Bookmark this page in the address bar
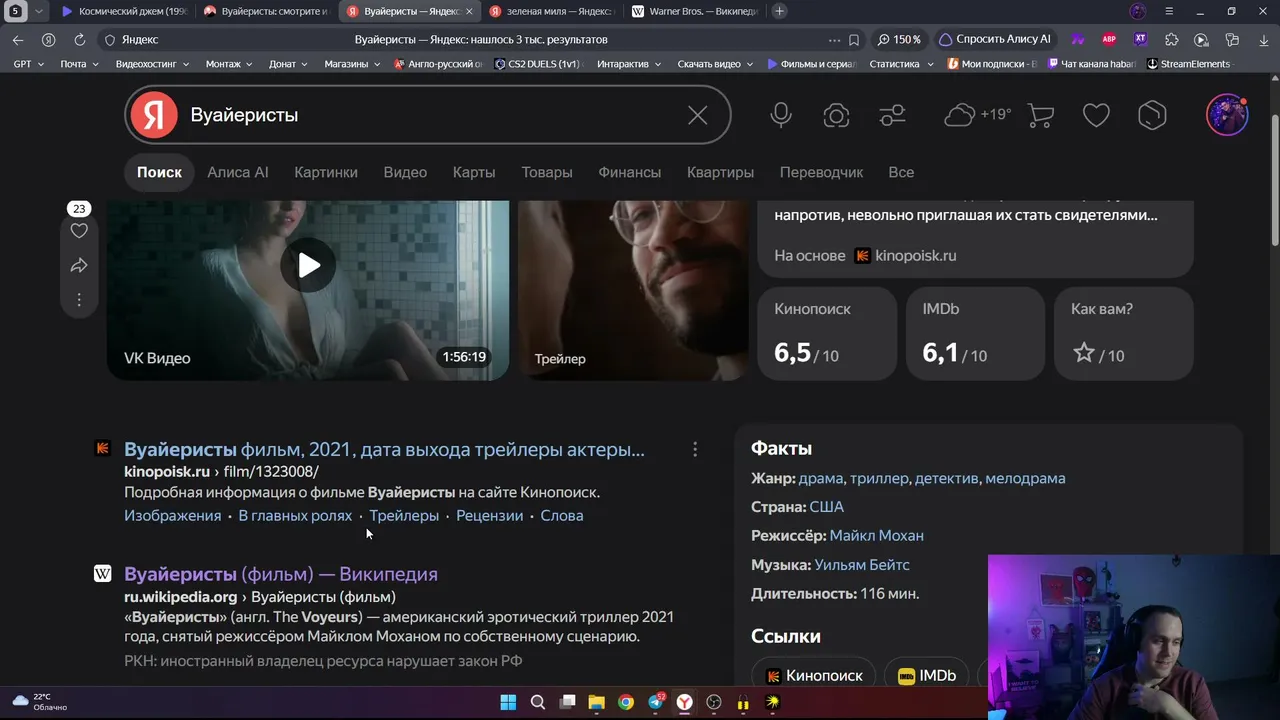The image size is (1280, 720). tap(854, 40)
